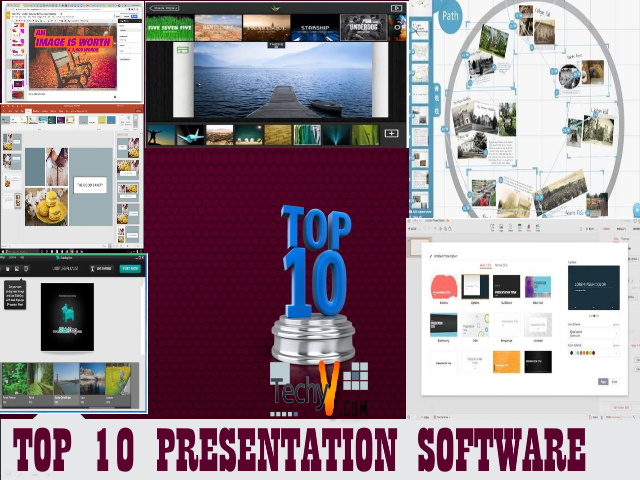Click the color scheme swatch row
This screenshot has height=480, width=640.
coord(584,353)
